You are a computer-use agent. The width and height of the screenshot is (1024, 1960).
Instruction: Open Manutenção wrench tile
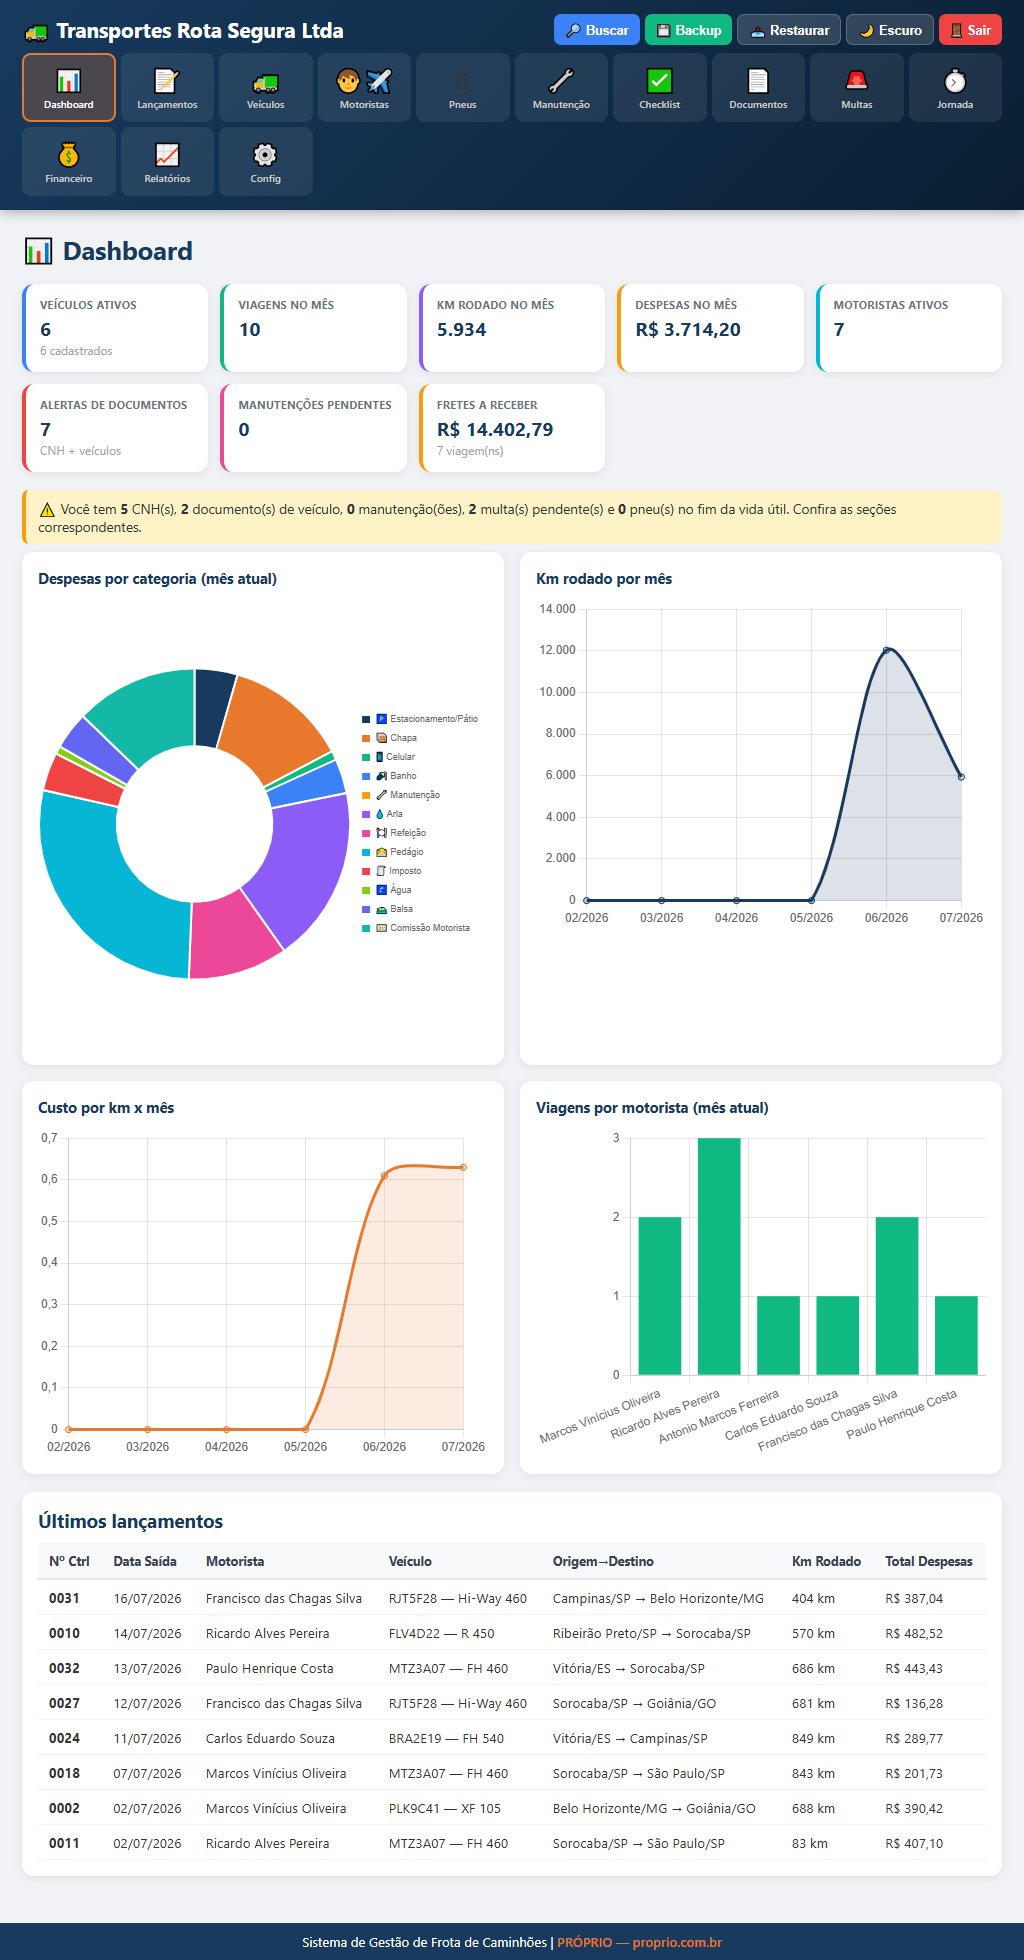(561, 88)
